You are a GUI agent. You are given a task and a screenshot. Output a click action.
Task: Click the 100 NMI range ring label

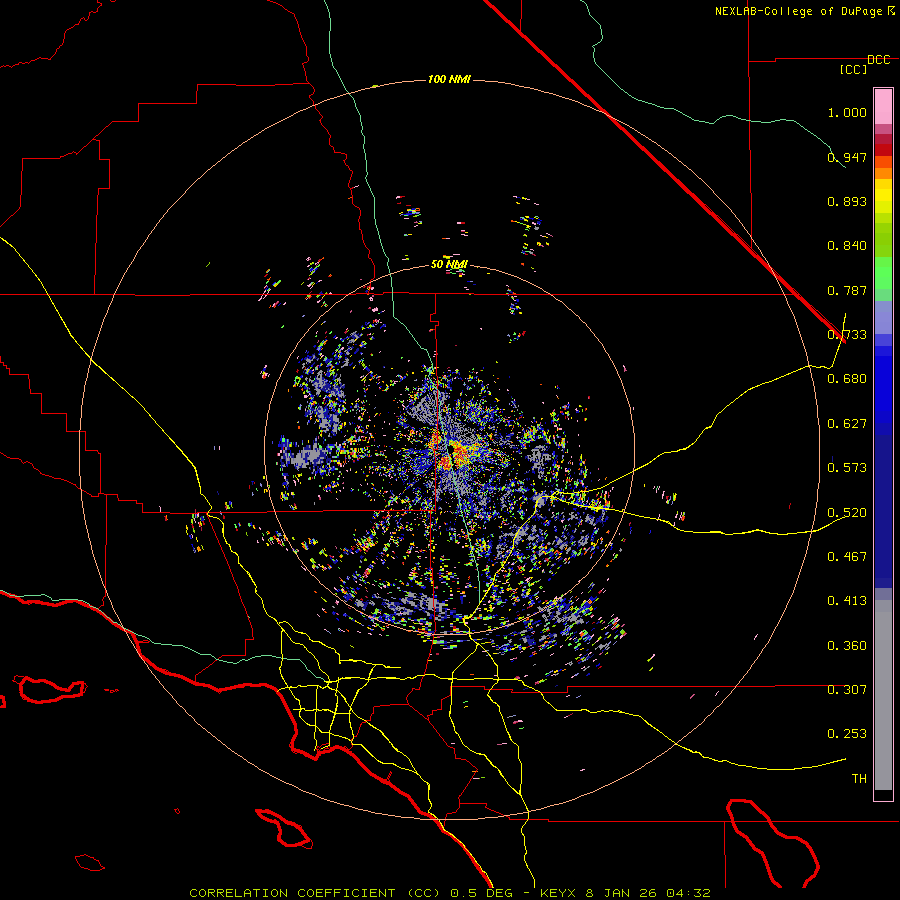[449, 79]
